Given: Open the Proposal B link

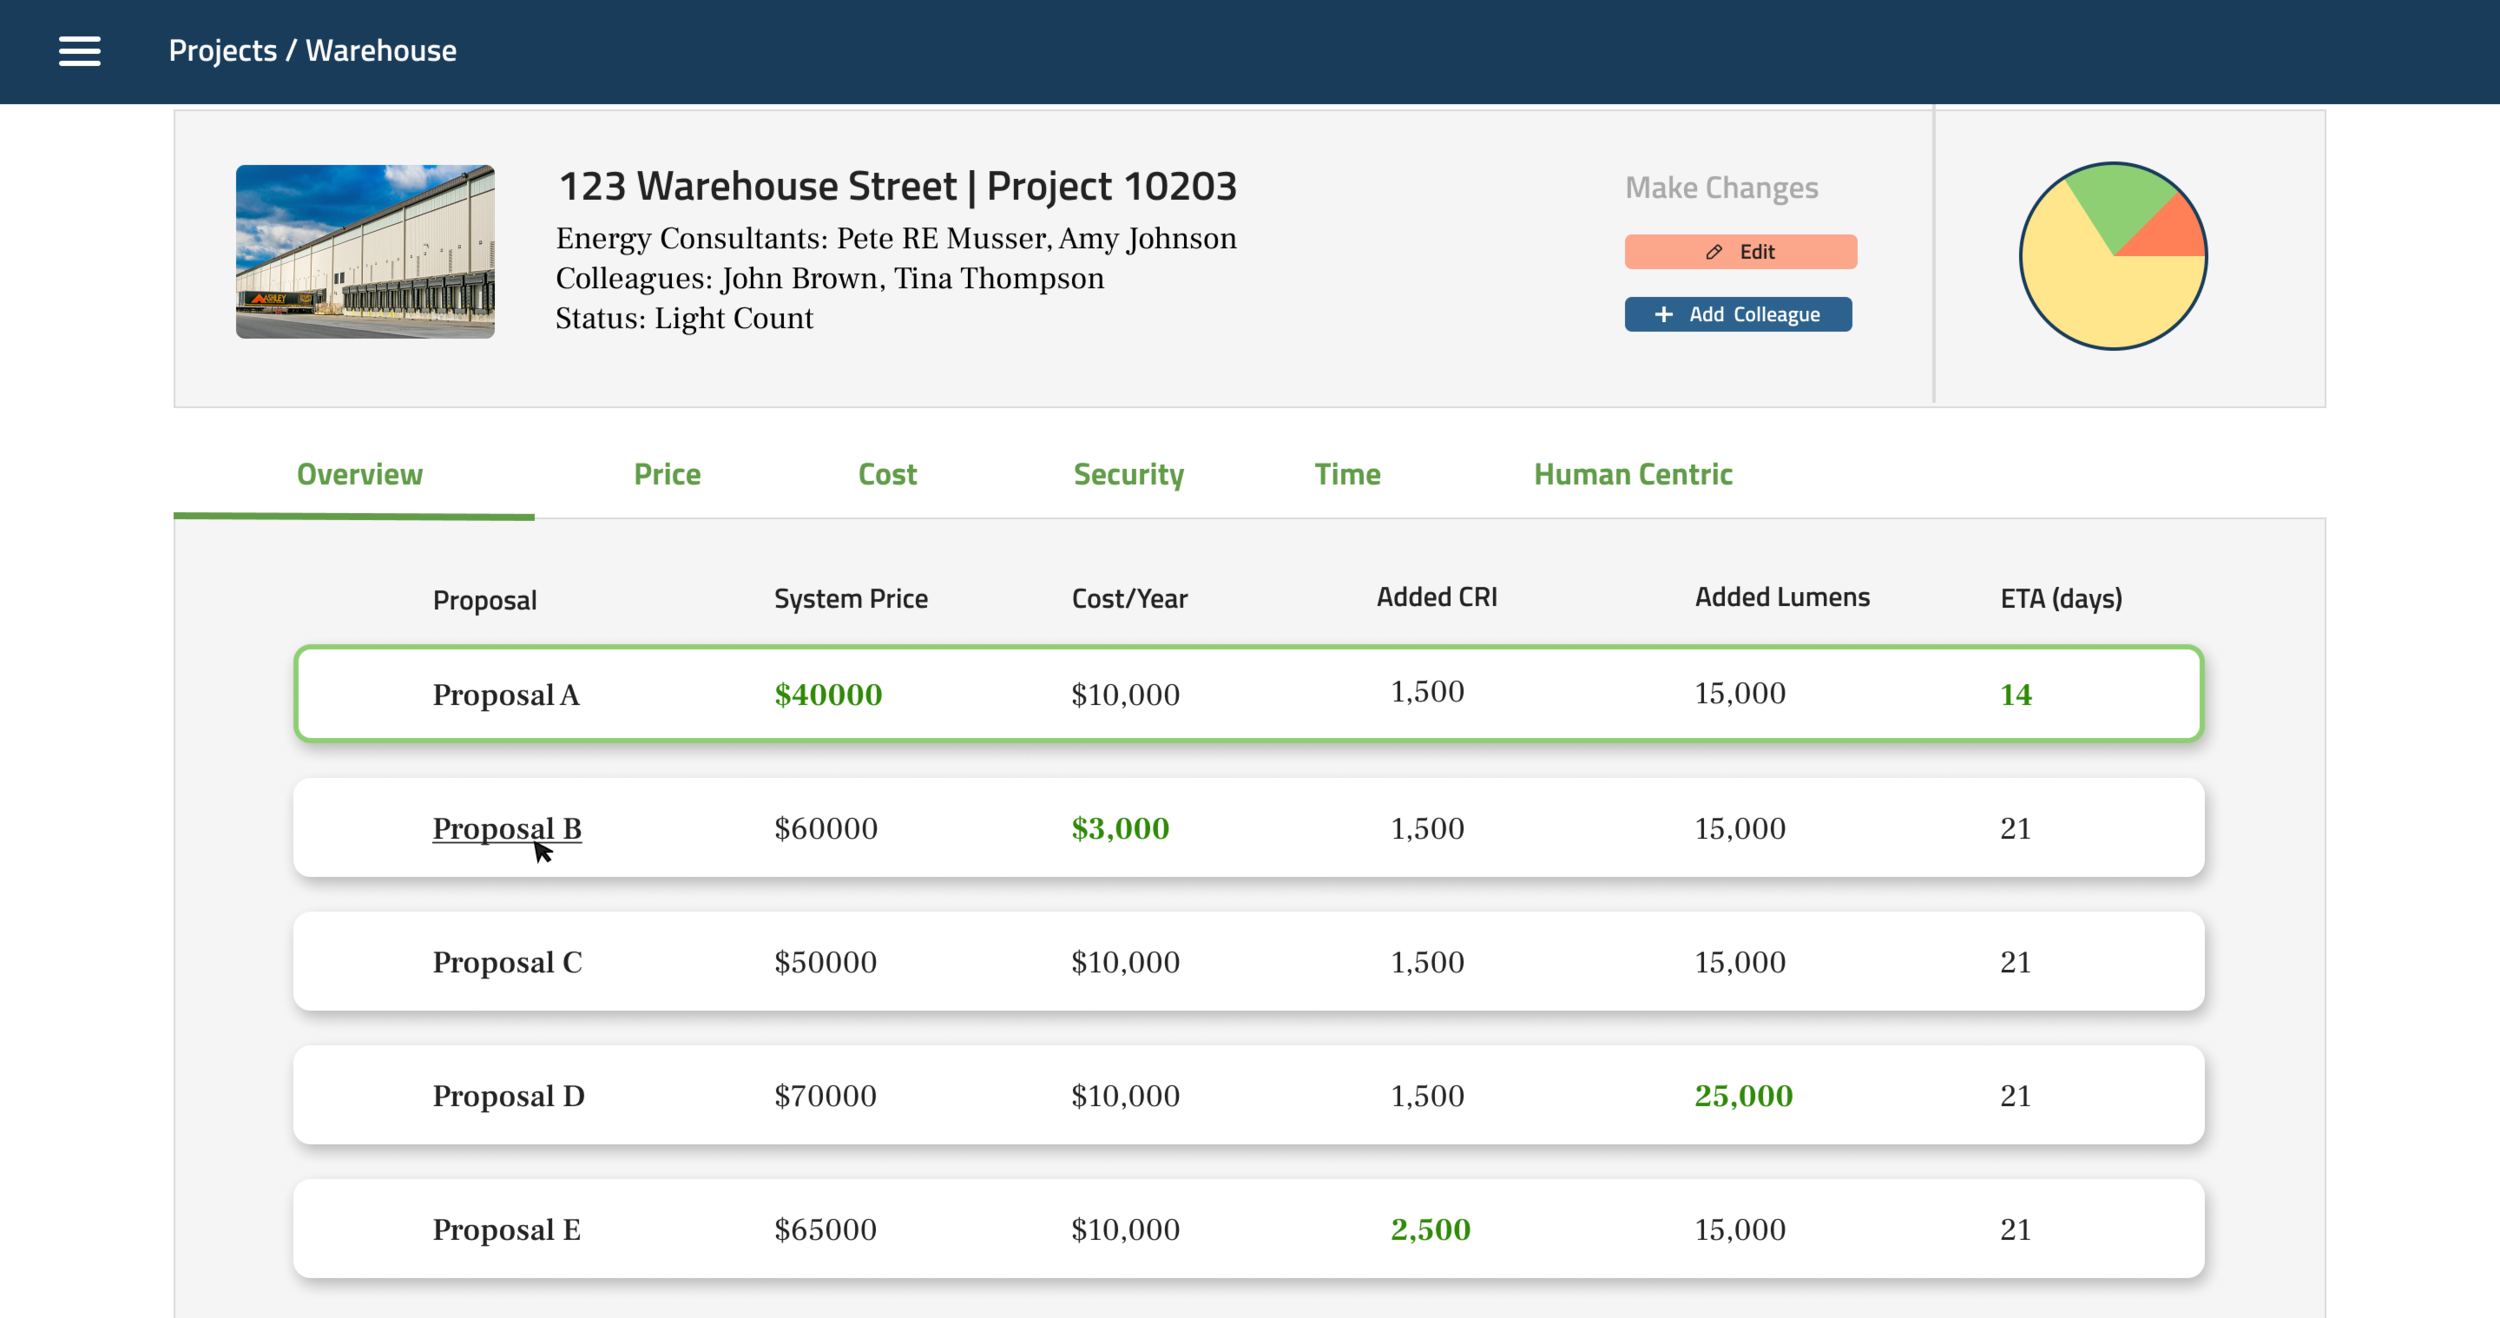Looking at the screenshot, I should [x=507, y=829].
